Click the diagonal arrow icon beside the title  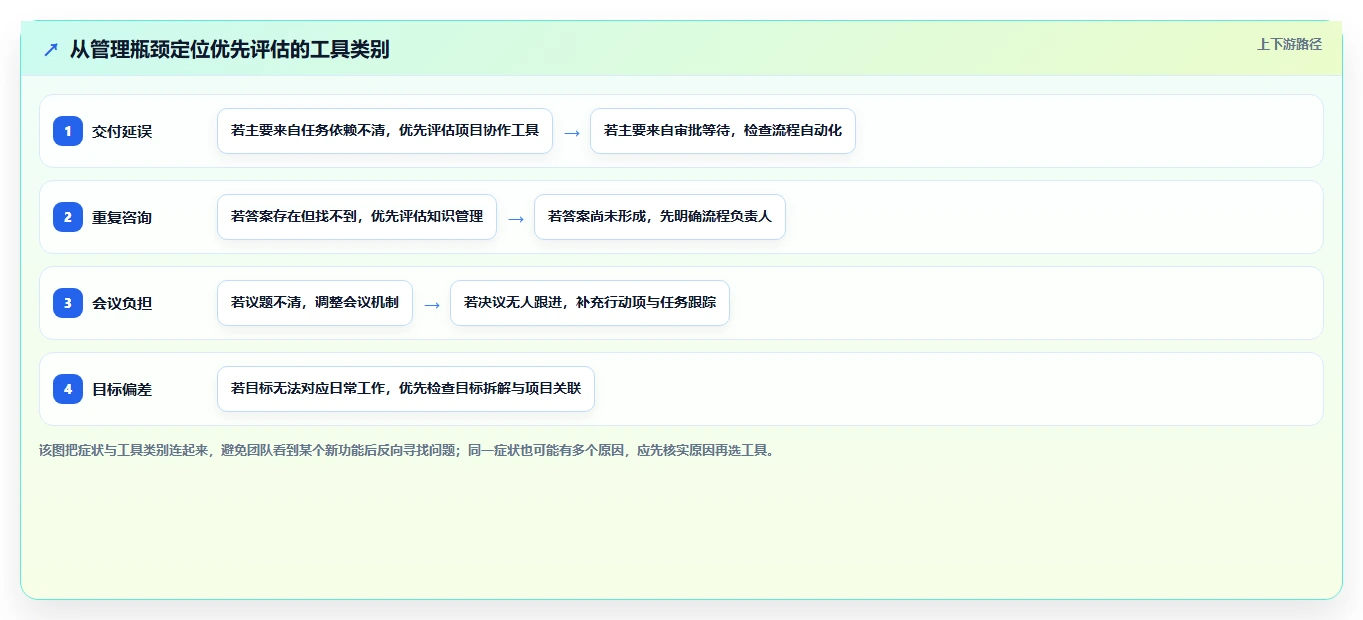(x=51, y=49)
